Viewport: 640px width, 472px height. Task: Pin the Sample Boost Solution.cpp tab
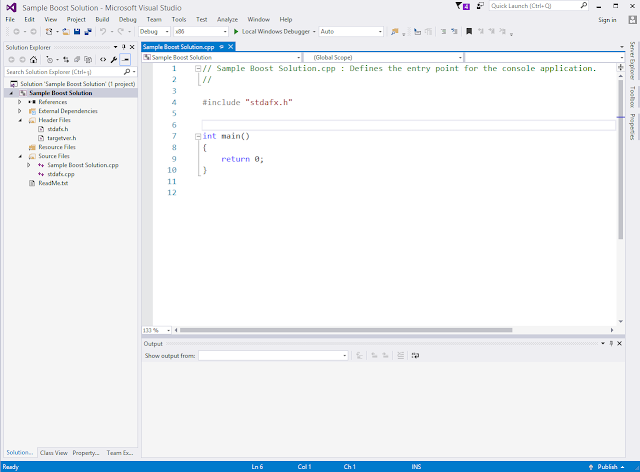(x=221, y=47)
